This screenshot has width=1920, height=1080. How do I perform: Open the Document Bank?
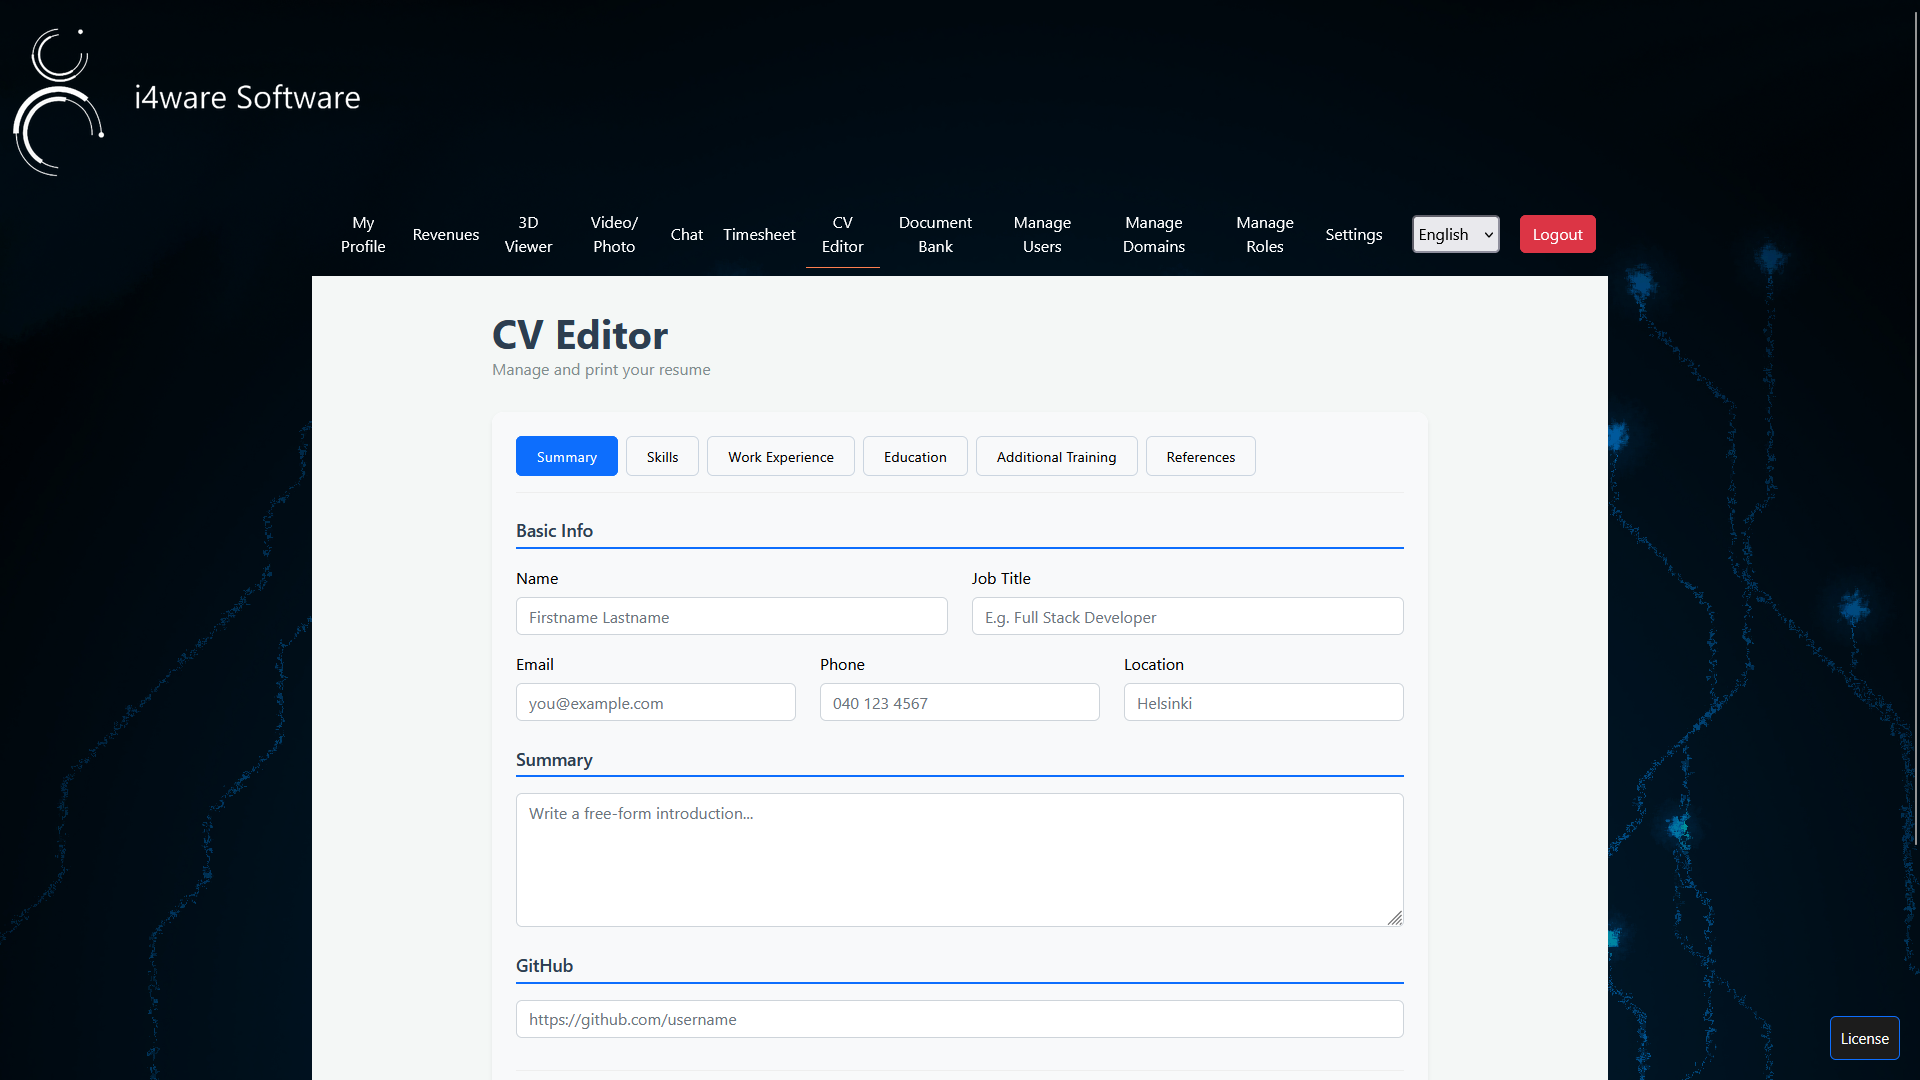[x=935, y=234]
